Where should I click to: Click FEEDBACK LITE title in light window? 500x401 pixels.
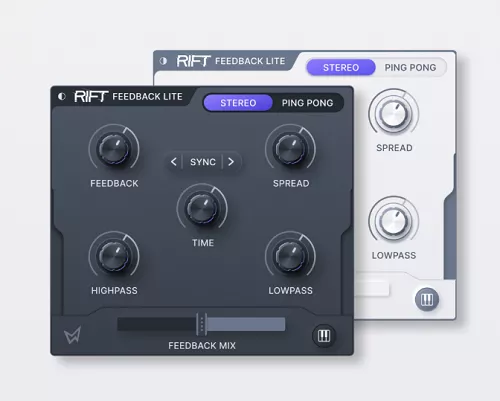click(x=250, y=61)
